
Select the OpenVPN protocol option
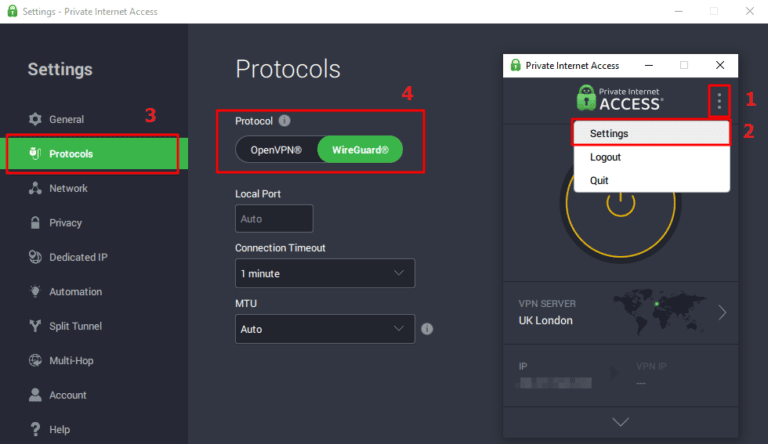(276, 150)
